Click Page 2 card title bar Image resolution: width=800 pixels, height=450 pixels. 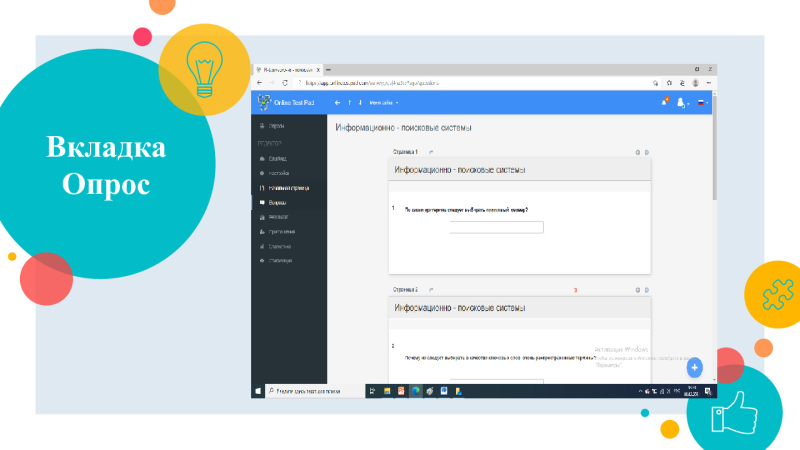pyautogui.click(x=519, y=308)
